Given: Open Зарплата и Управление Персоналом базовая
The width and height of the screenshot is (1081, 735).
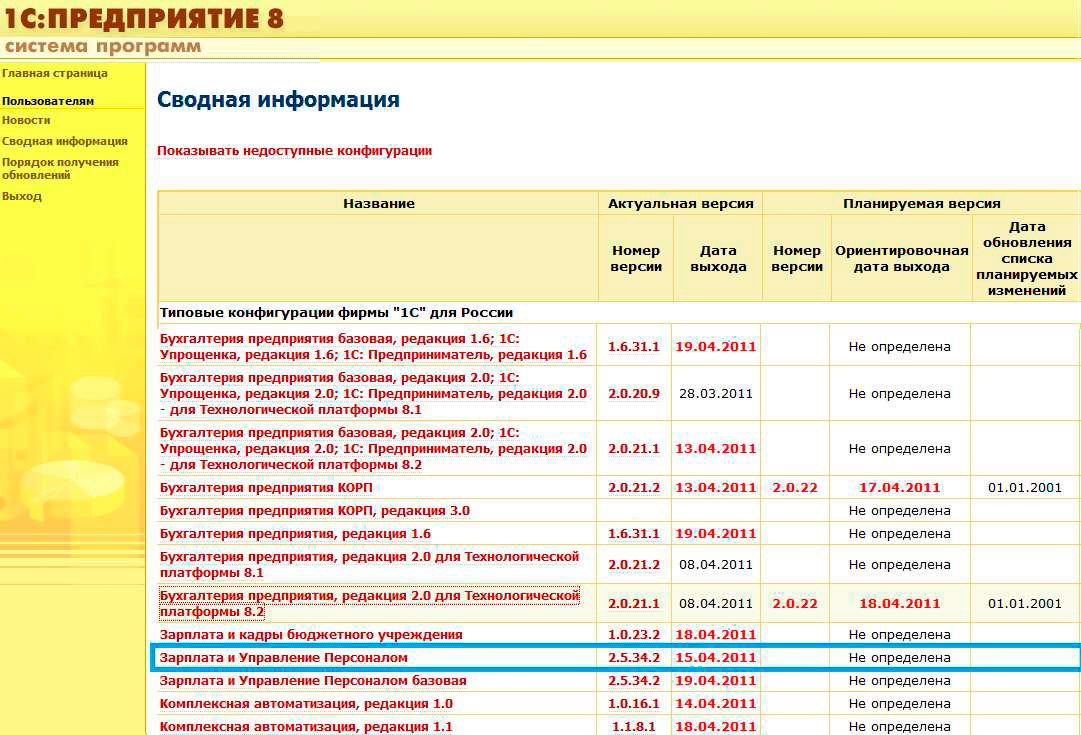Looking at the screenshot, I should pos(313,681).
